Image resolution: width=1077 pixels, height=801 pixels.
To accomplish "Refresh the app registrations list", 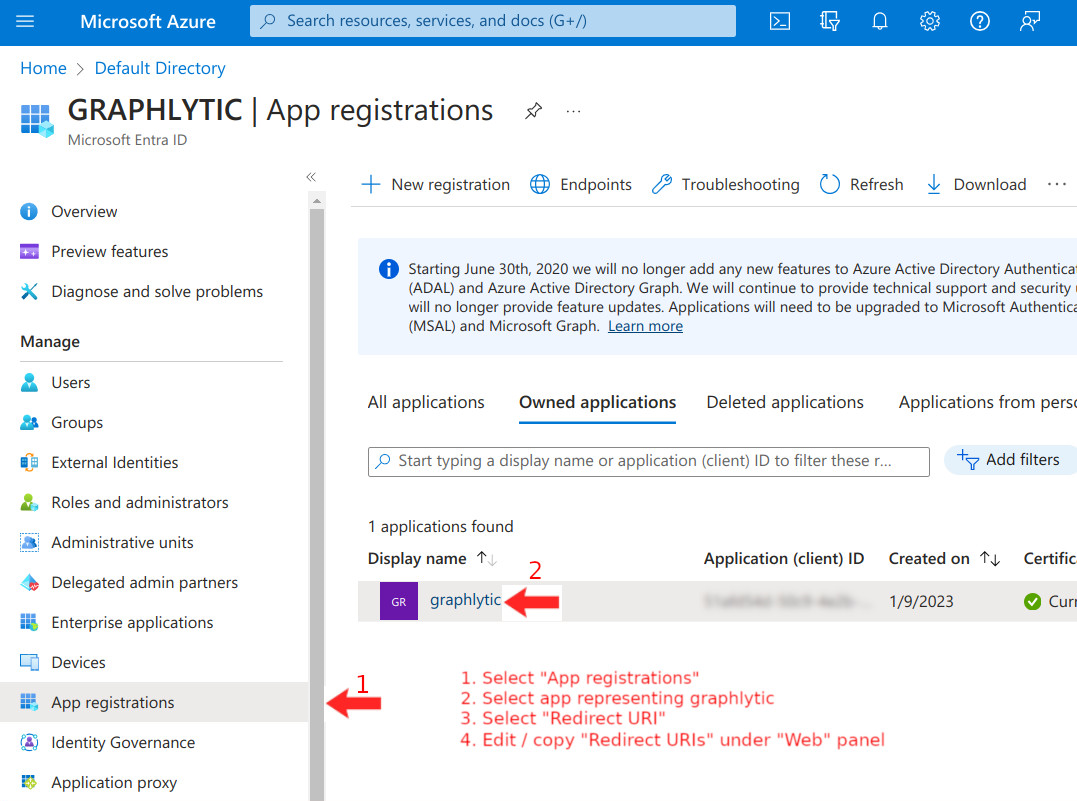I will pyautogui.click(x=861, y=184).
